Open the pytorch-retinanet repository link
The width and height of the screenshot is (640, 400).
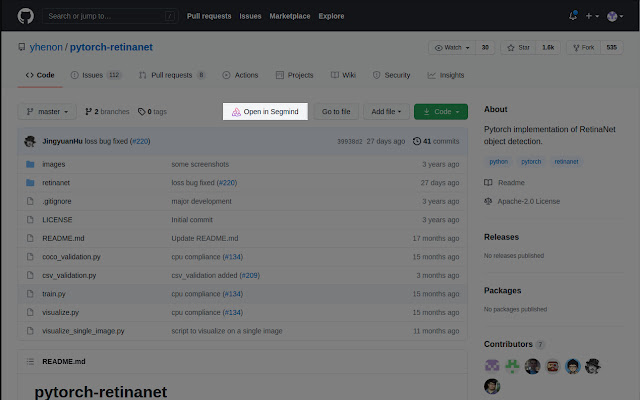coord(111,47)
